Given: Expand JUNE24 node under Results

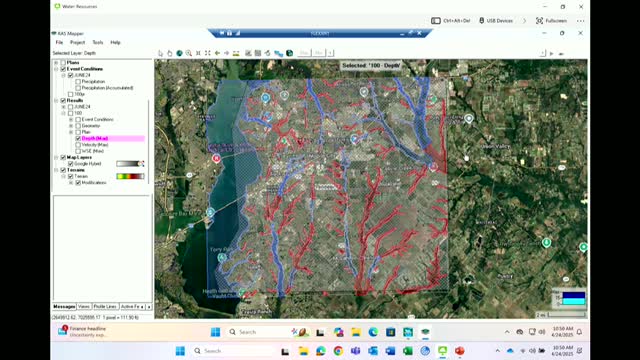Looking at the screenshot, I should click(x=64, y=107).
